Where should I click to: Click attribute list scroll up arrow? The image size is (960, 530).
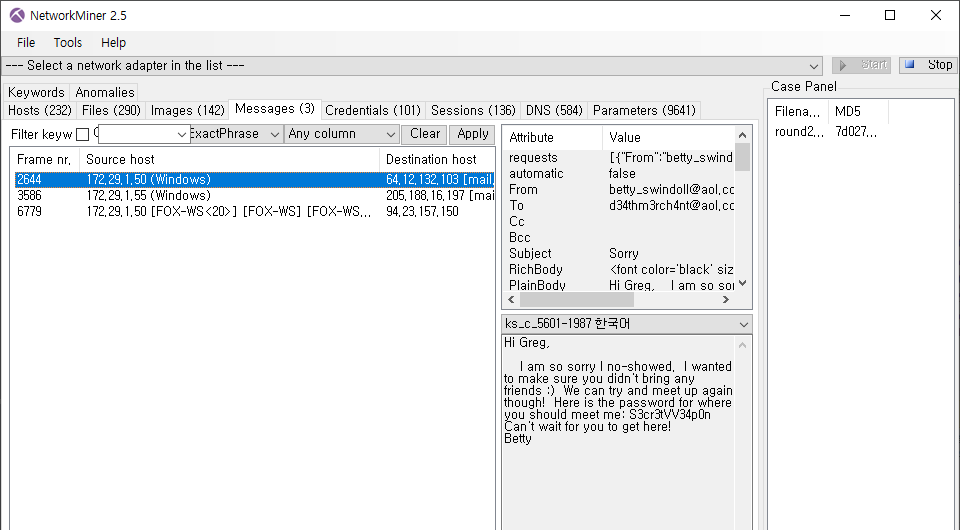pyautogui.click(x=743, y=135)
